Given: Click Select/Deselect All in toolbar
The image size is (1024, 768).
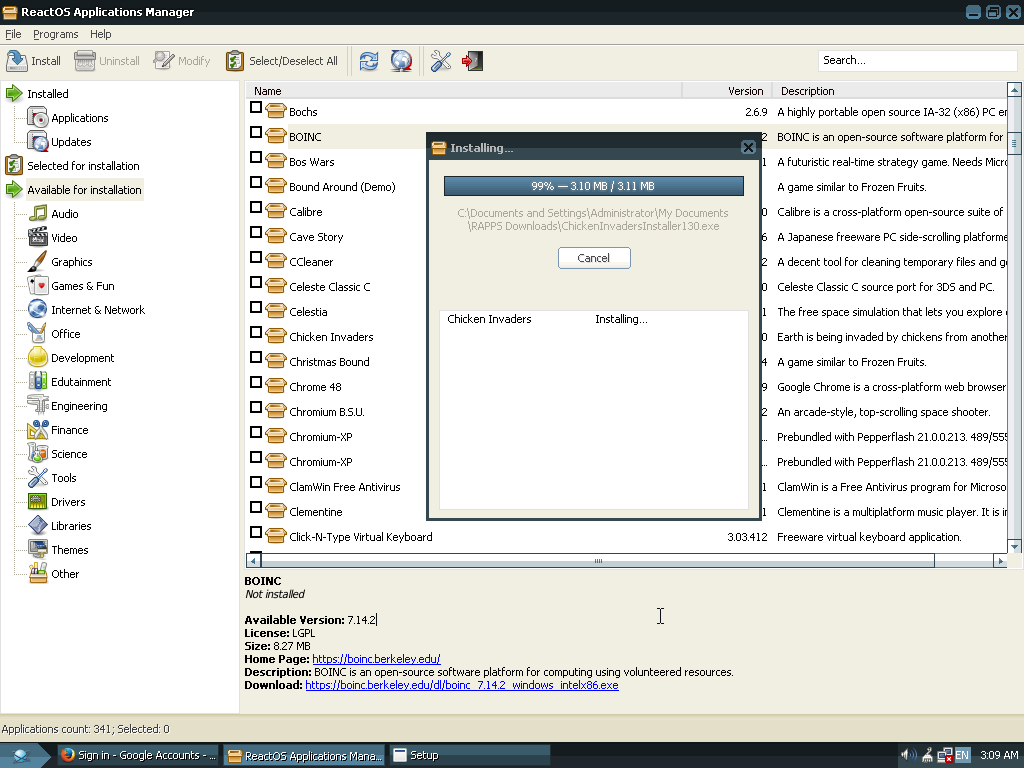Looking at the screenshot, I should pos(282,61).
